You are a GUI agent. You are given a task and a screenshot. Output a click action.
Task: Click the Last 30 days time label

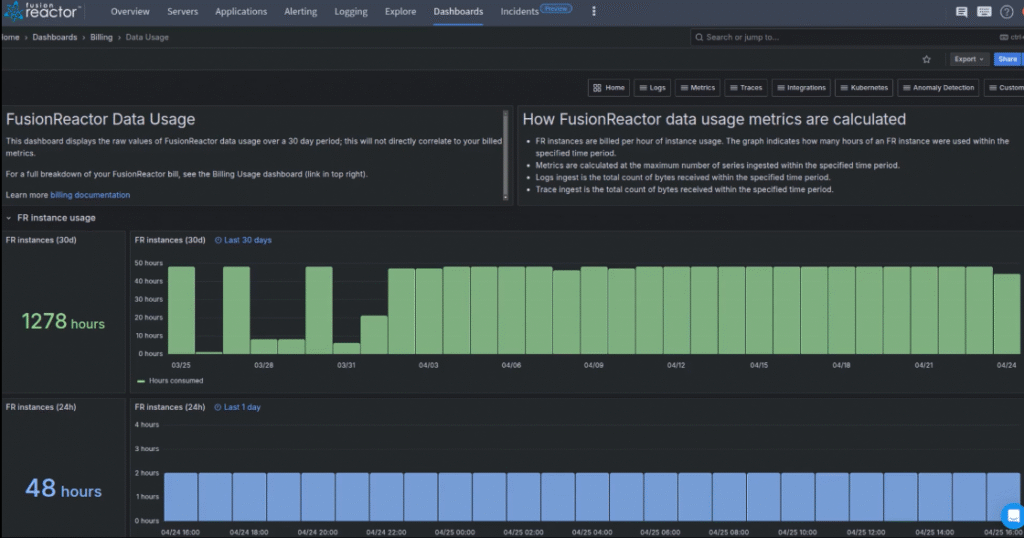coord(248,240)
